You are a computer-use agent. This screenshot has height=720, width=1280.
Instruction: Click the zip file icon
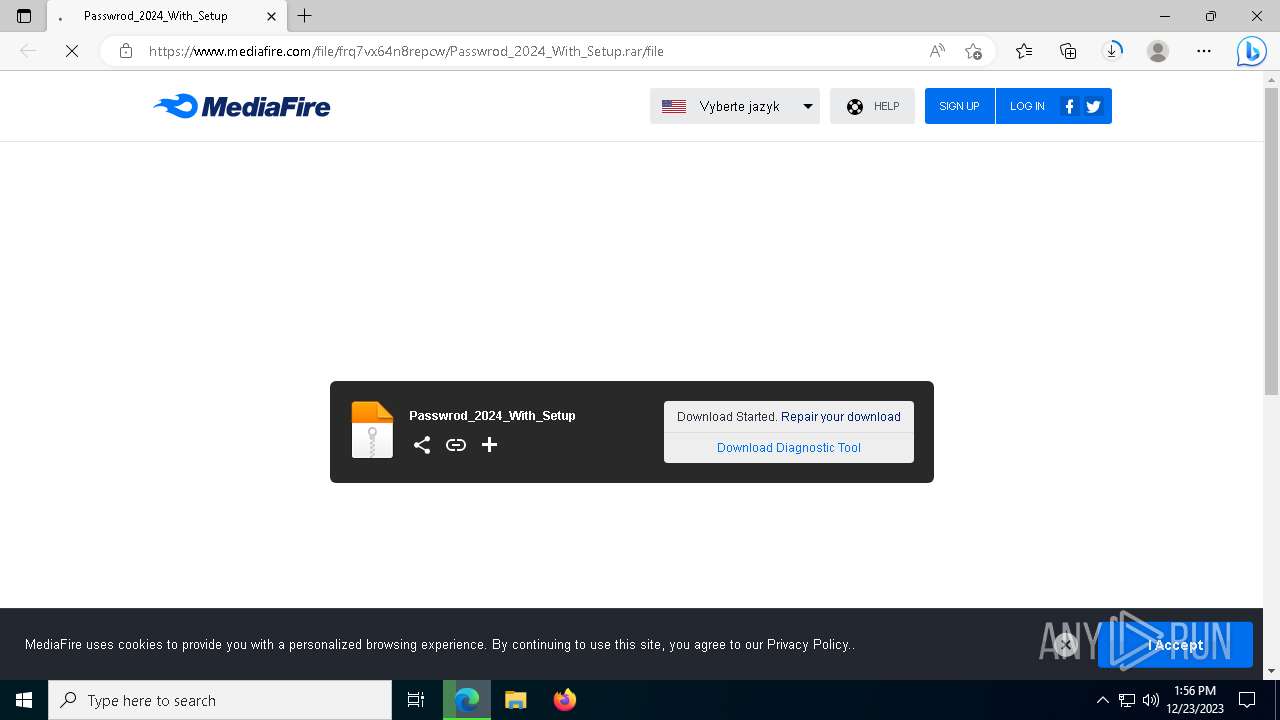click(x=372, y=430)
